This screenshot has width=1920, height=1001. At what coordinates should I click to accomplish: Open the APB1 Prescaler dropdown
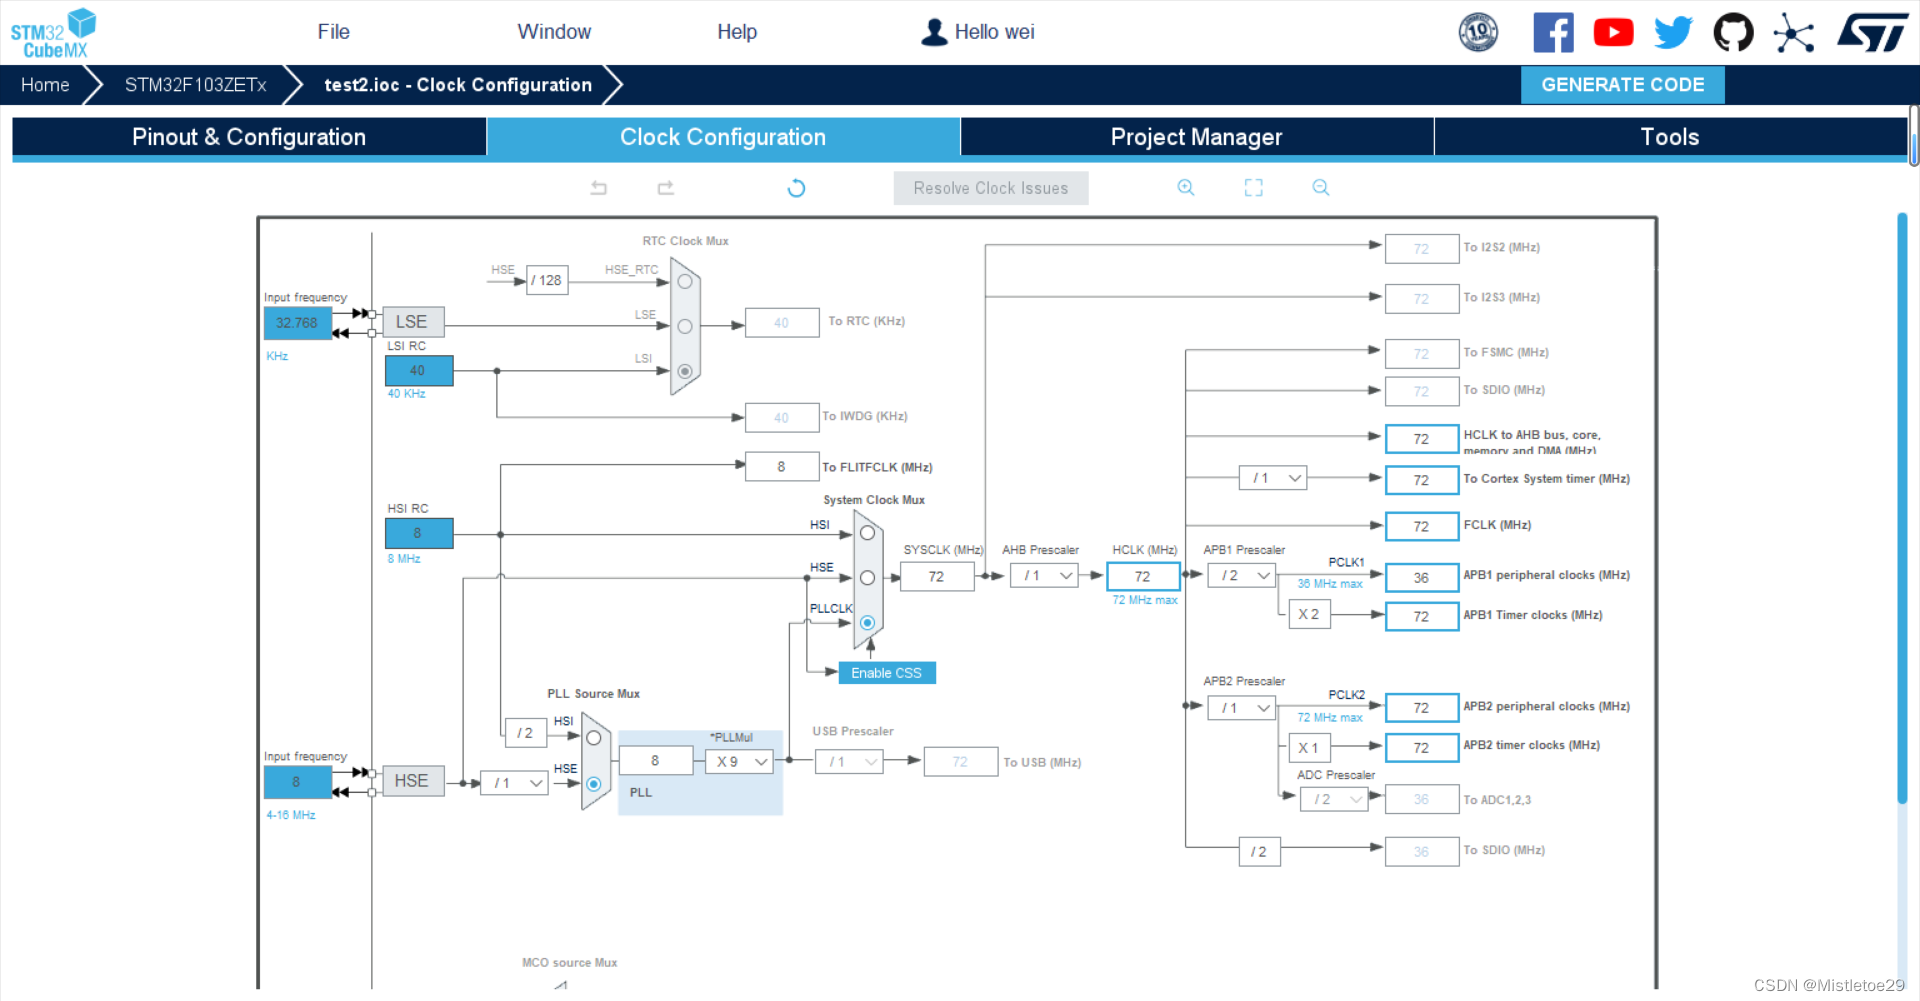click(1241, 576)
